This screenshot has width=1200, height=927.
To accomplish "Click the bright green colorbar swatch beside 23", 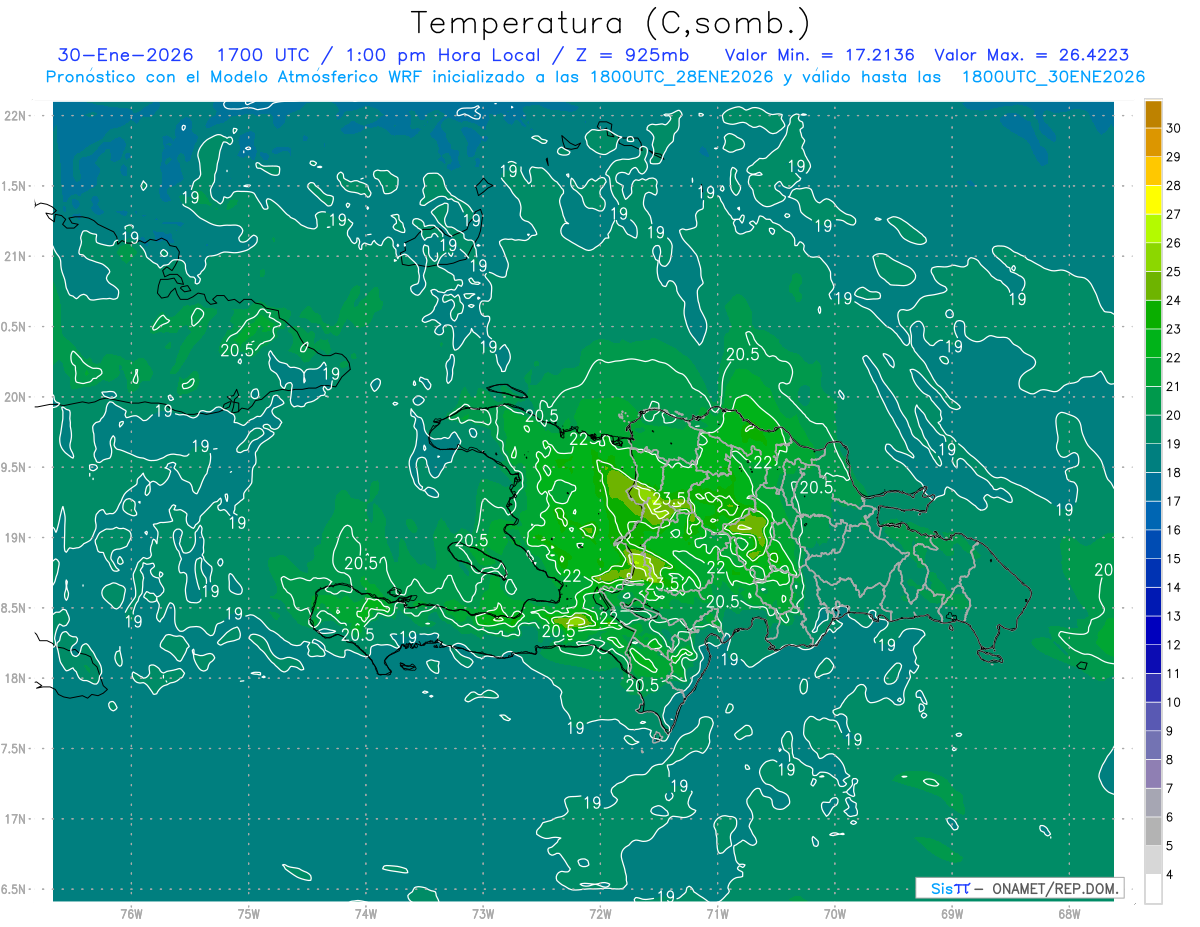I will point(1153,316).
